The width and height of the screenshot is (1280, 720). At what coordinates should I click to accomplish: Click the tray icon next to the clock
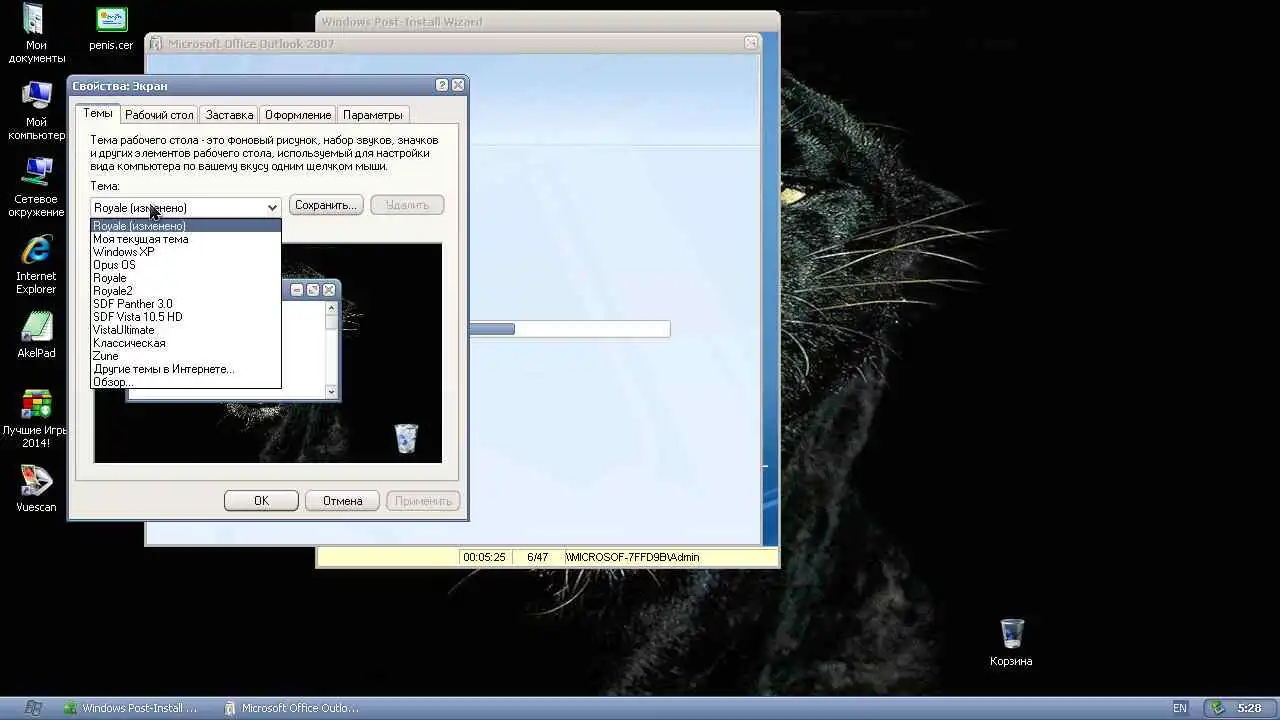1217,708
